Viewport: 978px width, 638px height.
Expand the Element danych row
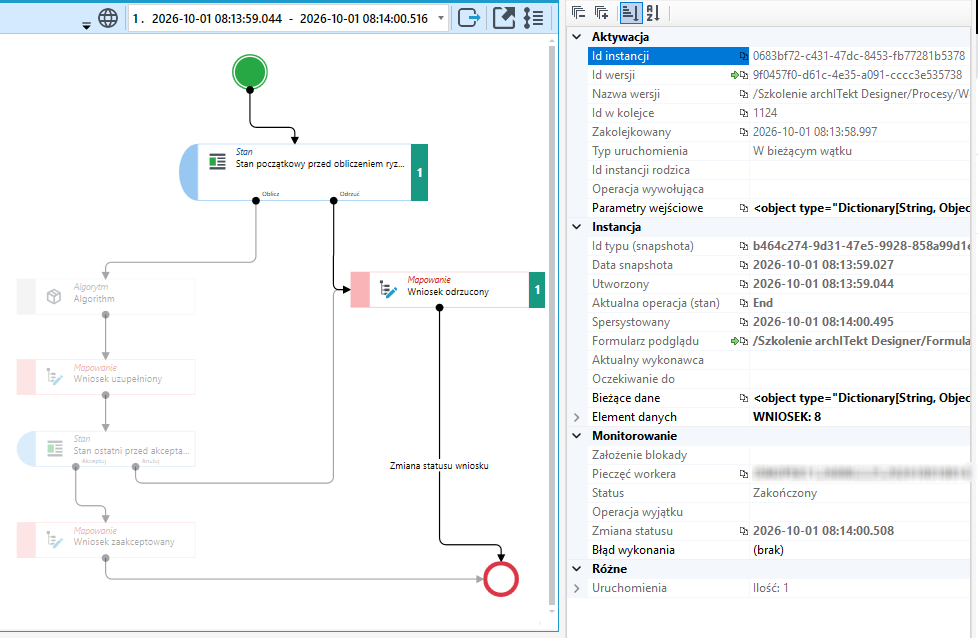(577, 417)
